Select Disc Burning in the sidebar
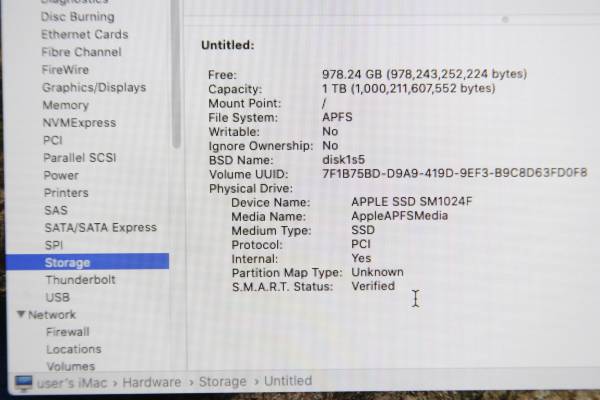 pyautogui.click(x=78, y=17)
